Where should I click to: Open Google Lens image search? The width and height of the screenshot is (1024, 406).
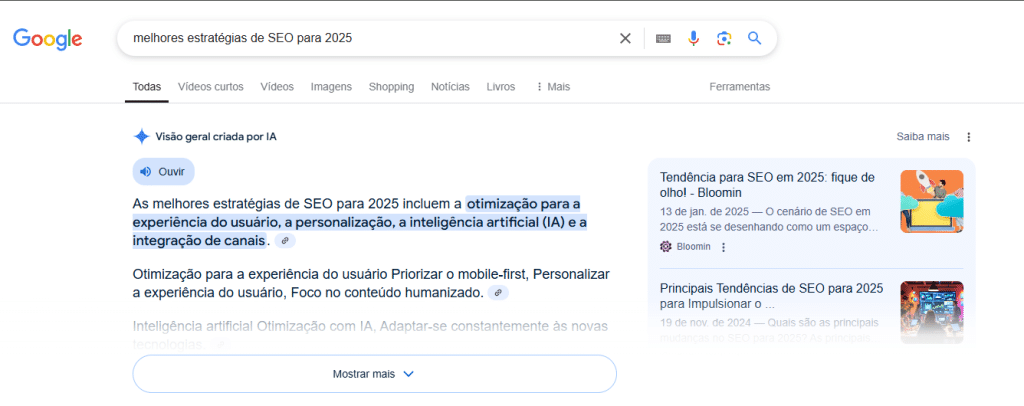click(x=724, y=39)
